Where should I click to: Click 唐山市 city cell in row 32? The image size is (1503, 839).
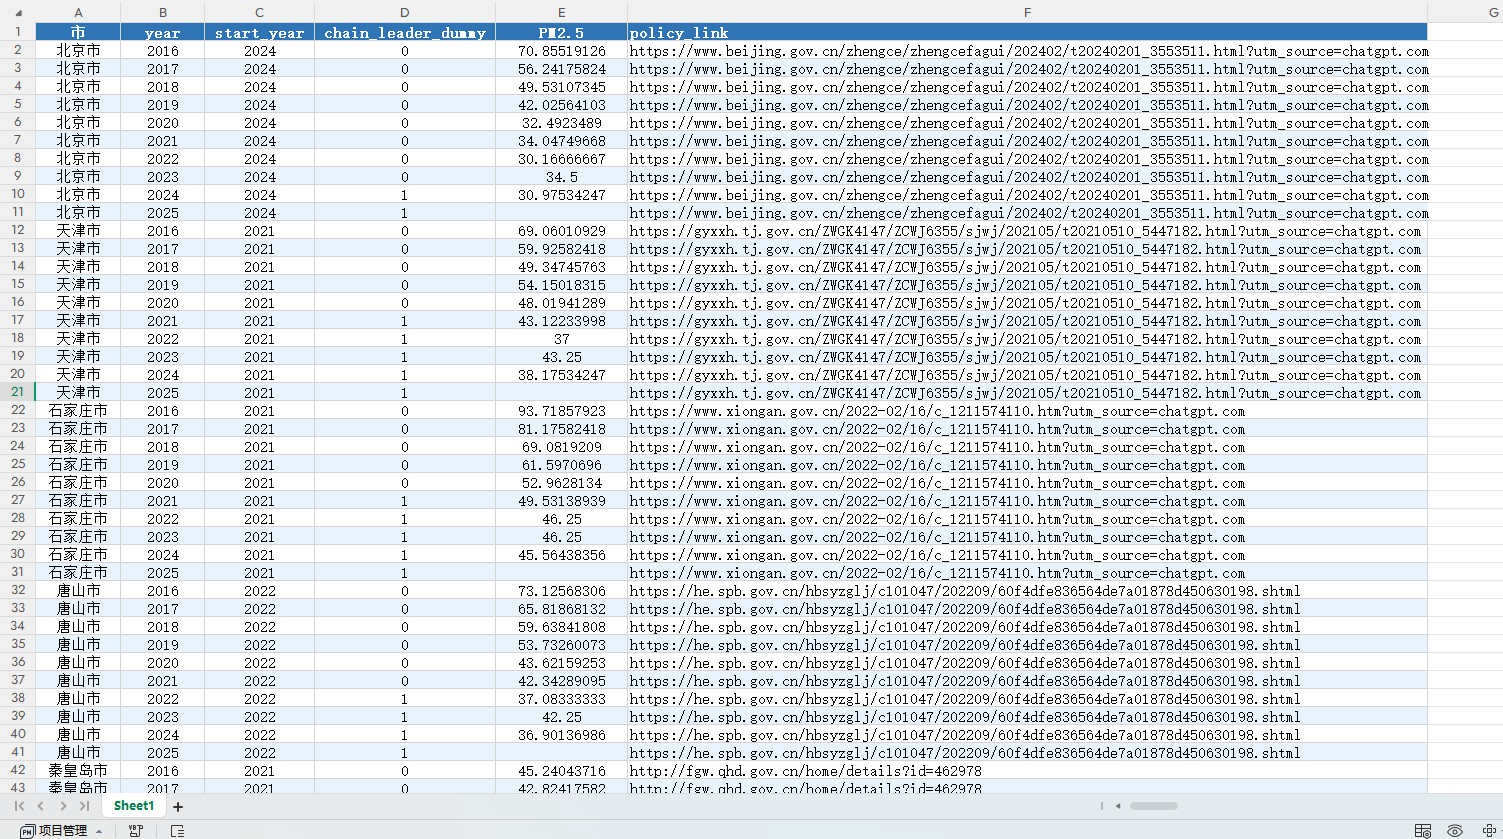pos(78,590)
